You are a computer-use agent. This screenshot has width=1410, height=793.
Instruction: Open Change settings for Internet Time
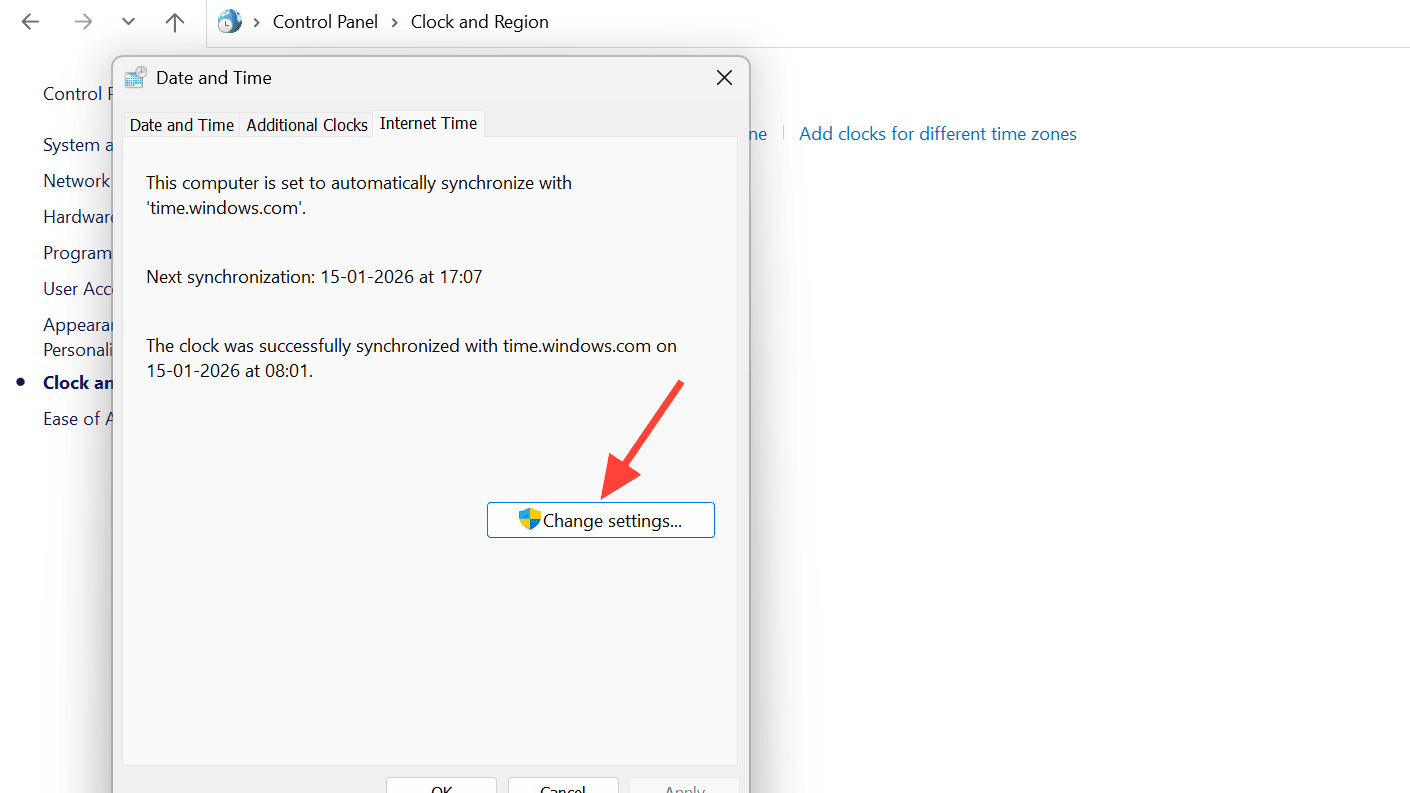pos(600,519)
